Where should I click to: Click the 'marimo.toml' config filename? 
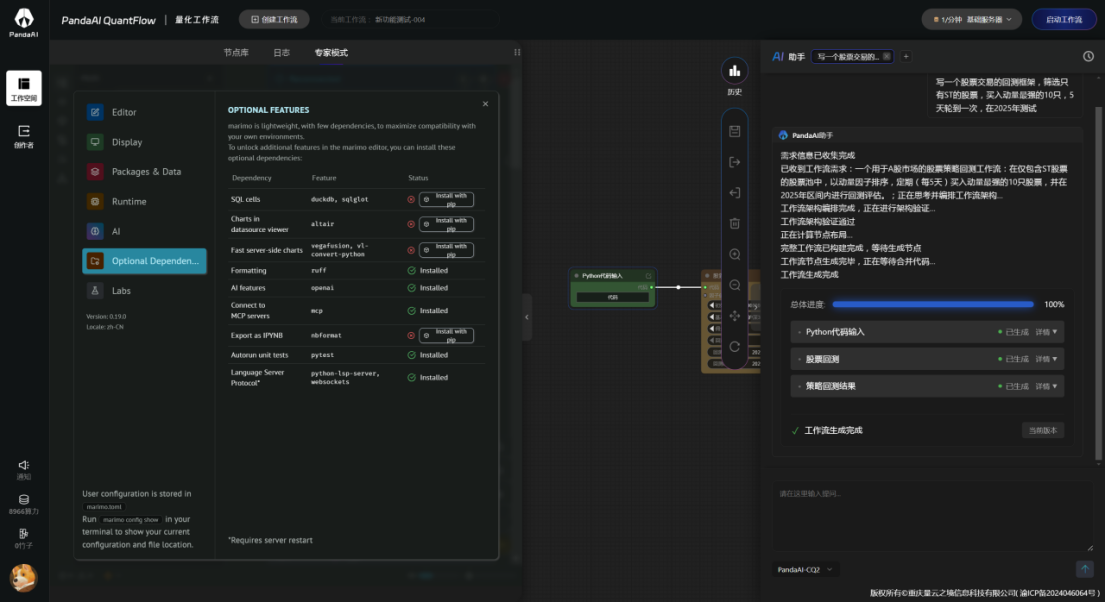(104, 506)
